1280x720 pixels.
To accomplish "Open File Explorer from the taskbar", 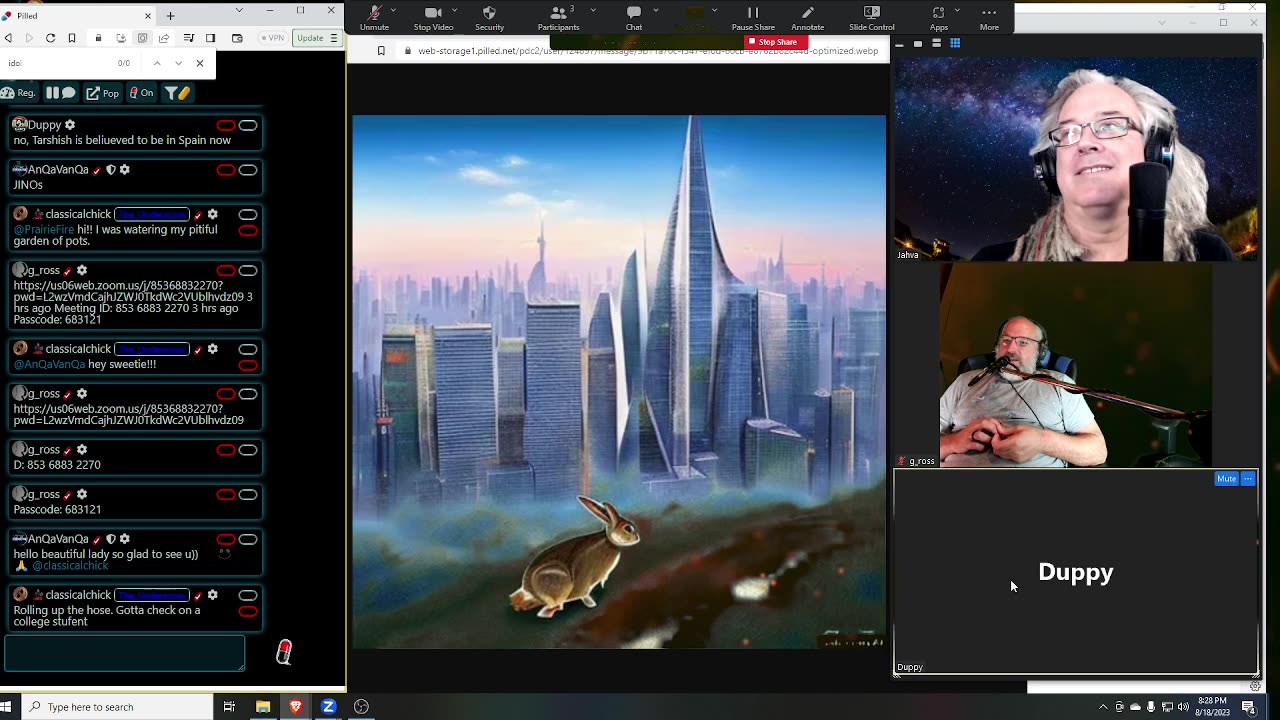I will coord(263,707).
